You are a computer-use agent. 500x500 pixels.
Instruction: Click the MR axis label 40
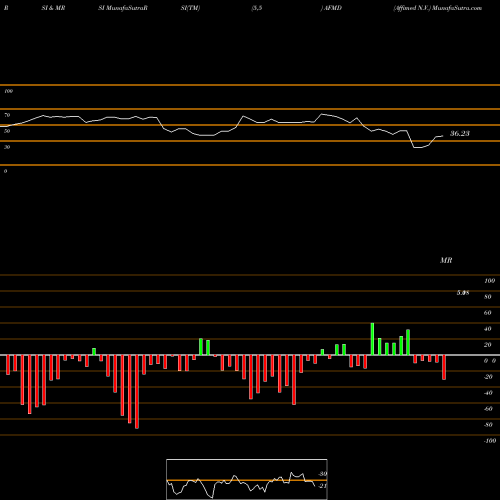pyautogui.click(x=488, y=329)
